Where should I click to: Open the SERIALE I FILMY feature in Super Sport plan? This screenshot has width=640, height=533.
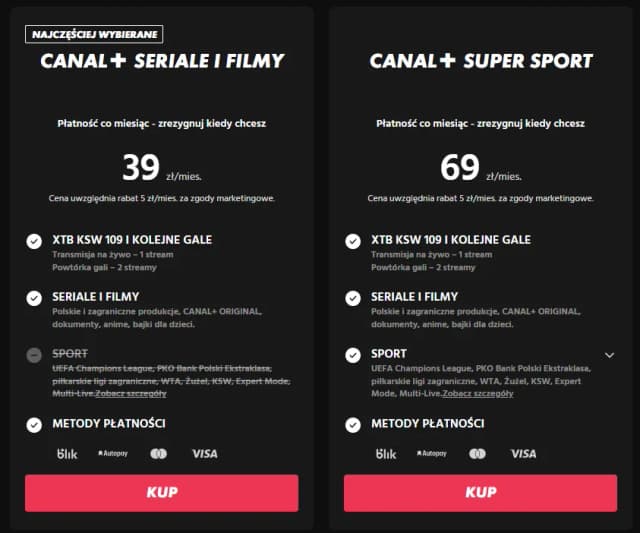(416, 297)
